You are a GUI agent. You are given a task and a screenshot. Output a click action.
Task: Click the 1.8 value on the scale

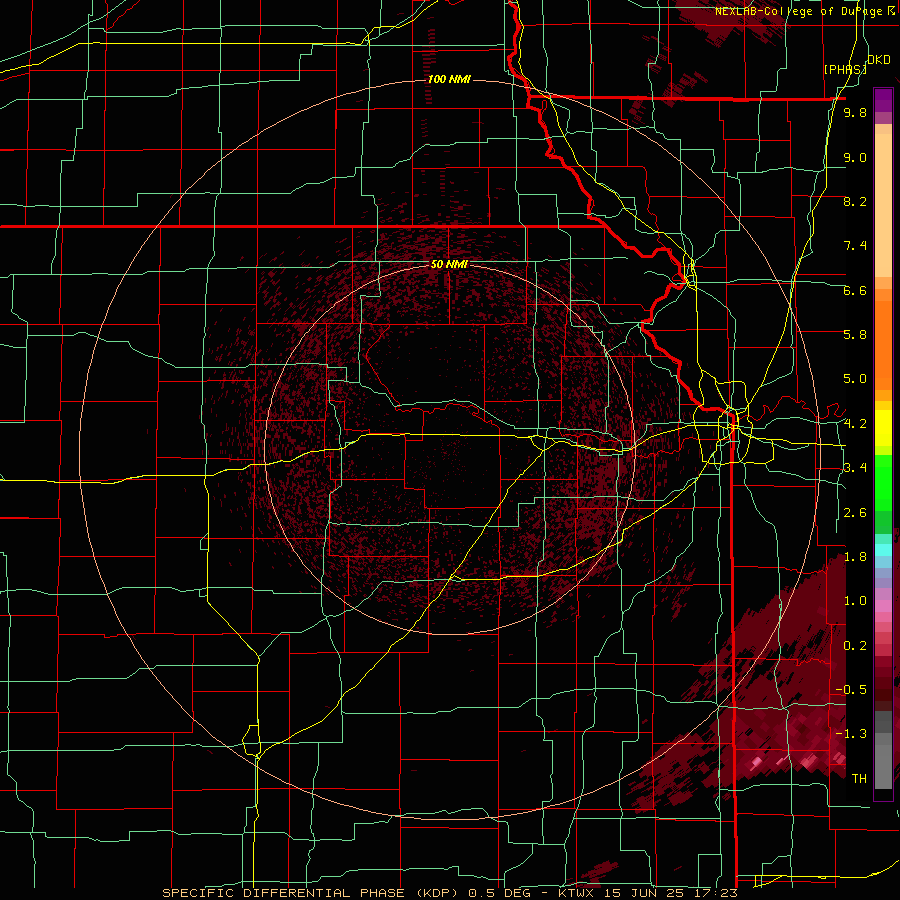(855, 557)
